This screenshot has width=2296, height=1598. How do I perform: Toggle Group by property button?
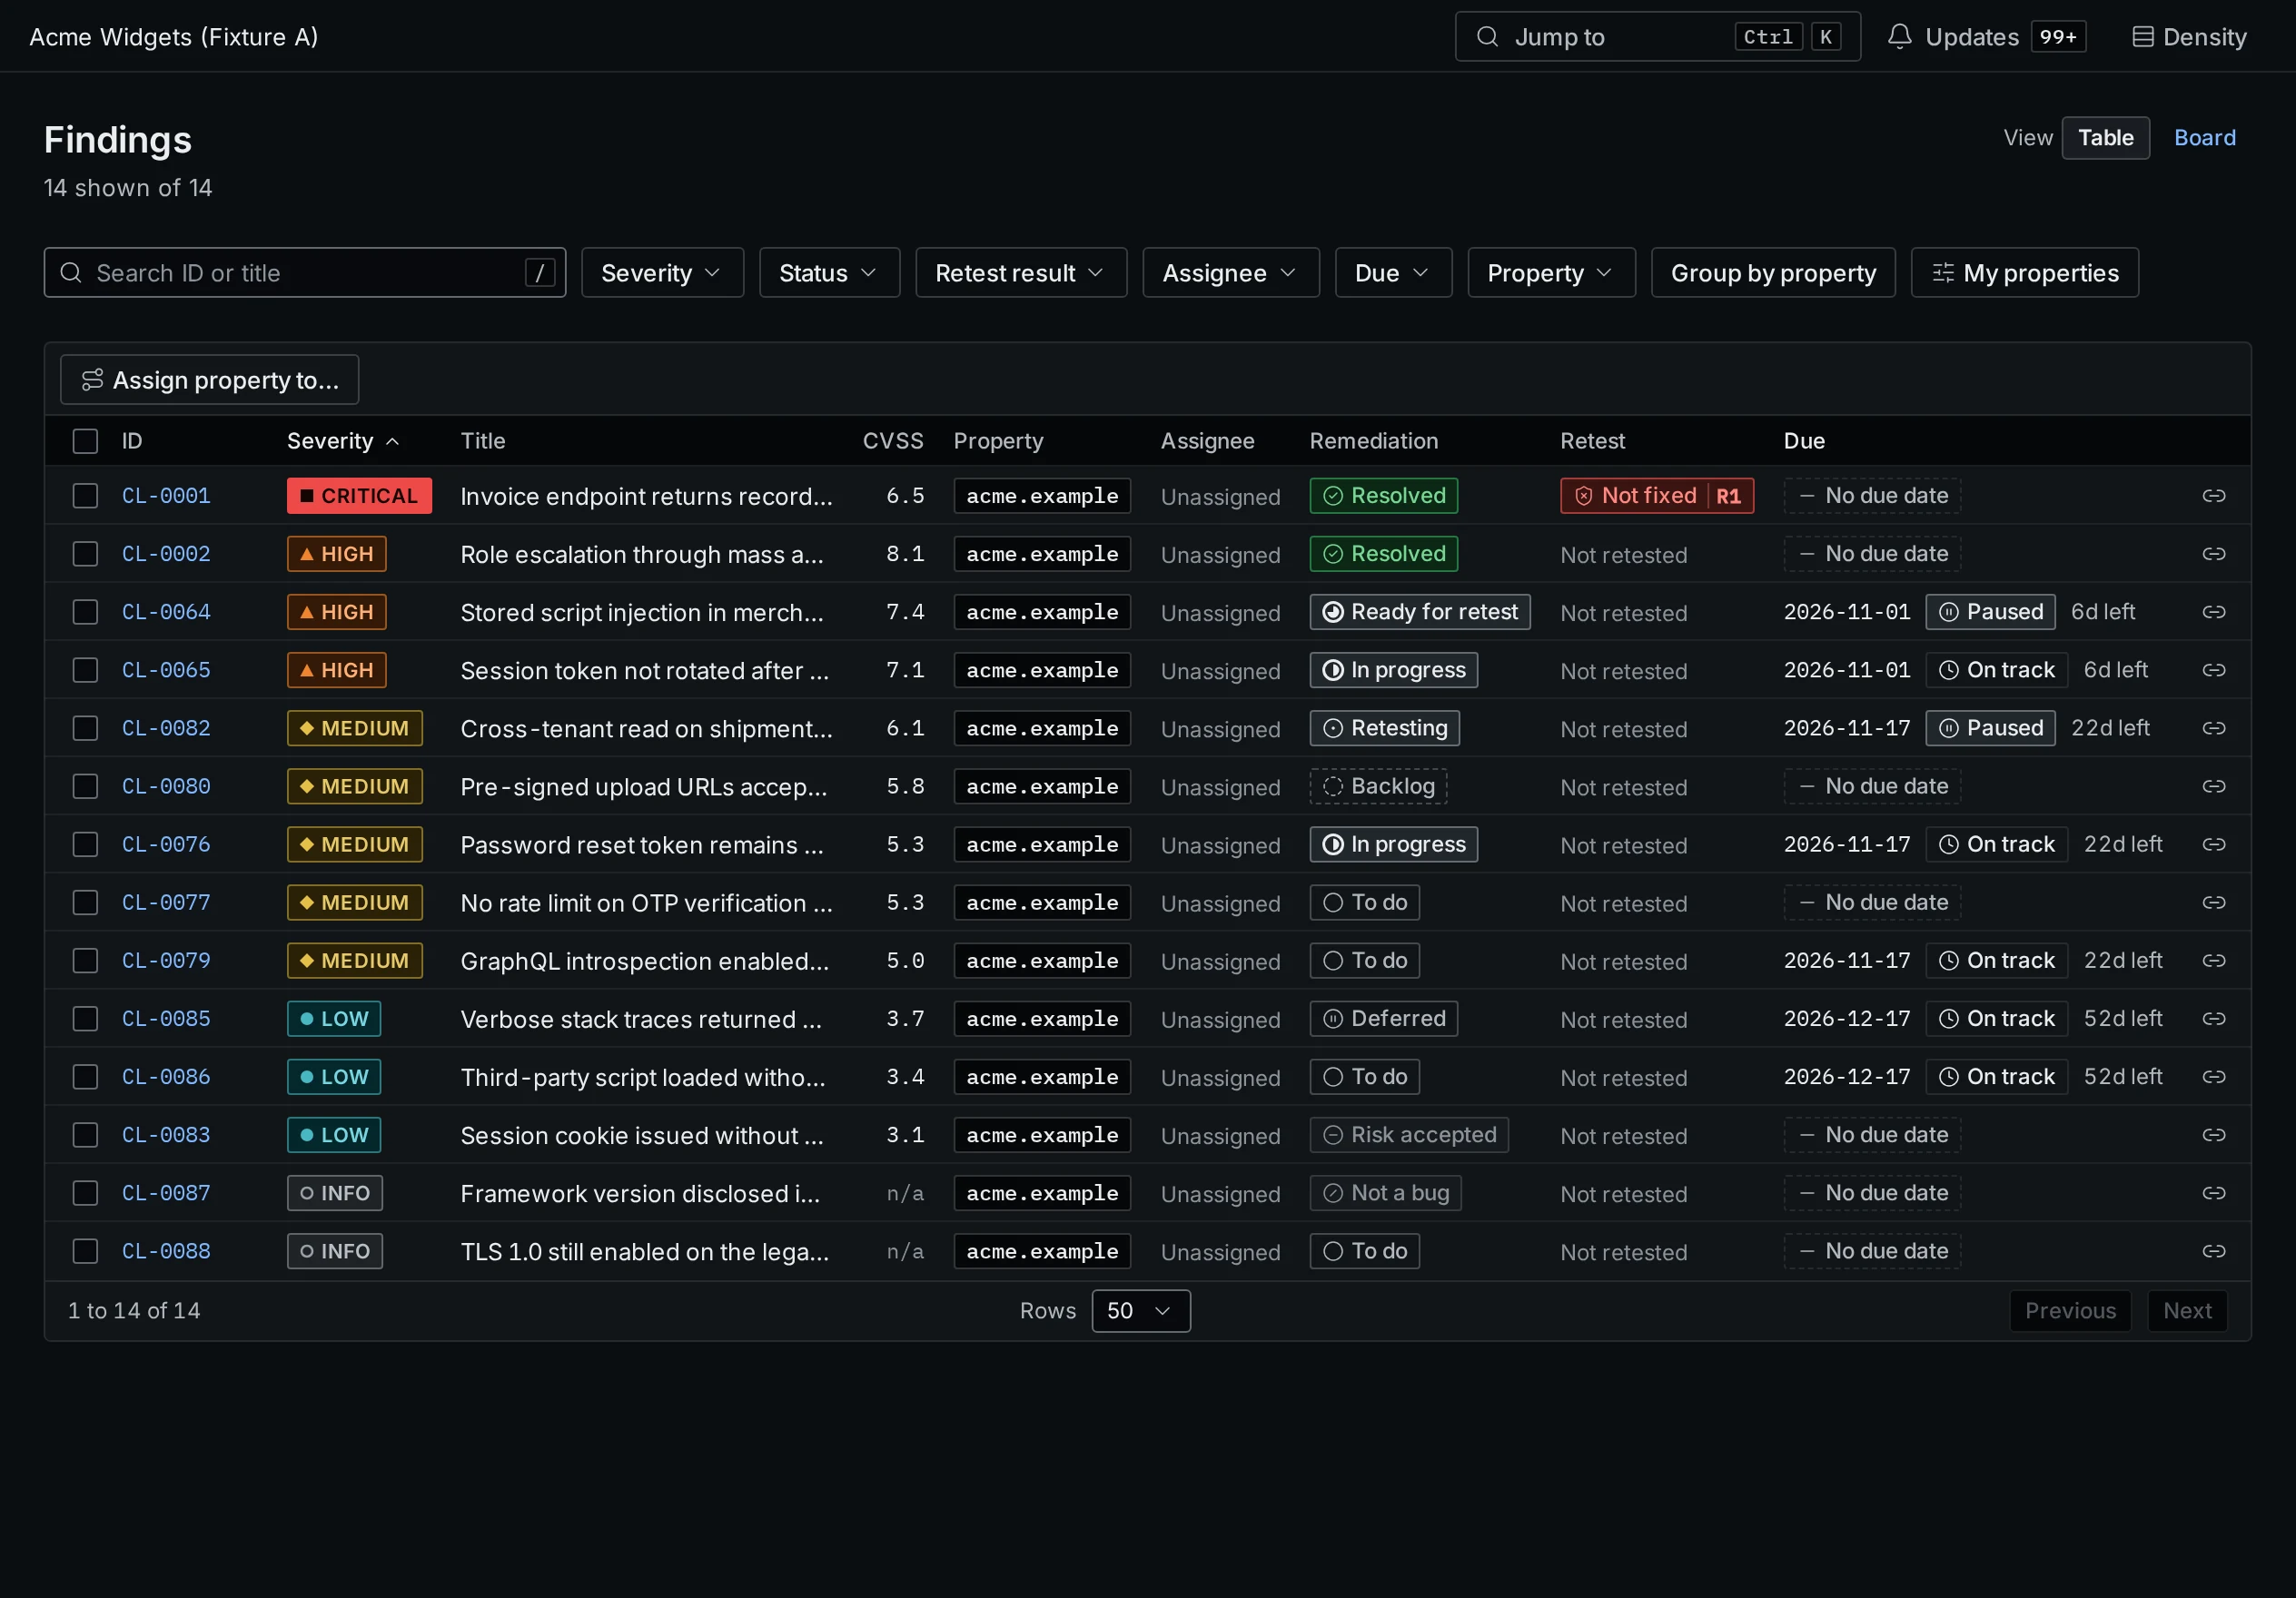[x=1773, y=273]
